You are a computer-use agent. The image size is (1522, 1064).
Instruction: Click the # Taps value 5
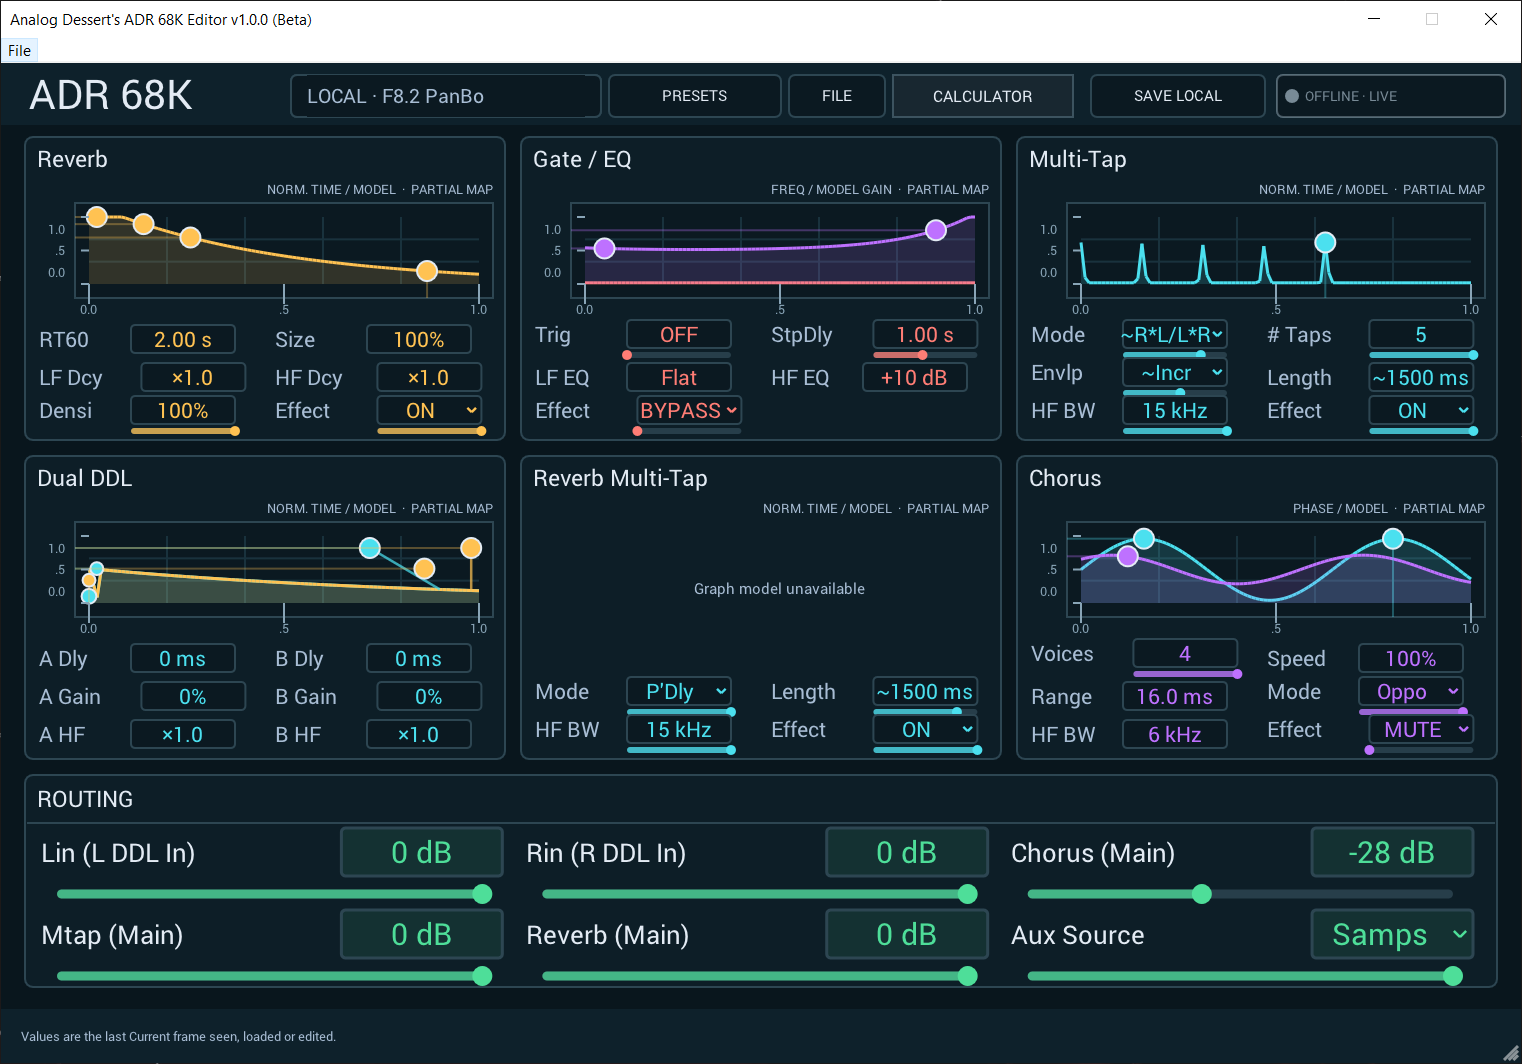1421,335
